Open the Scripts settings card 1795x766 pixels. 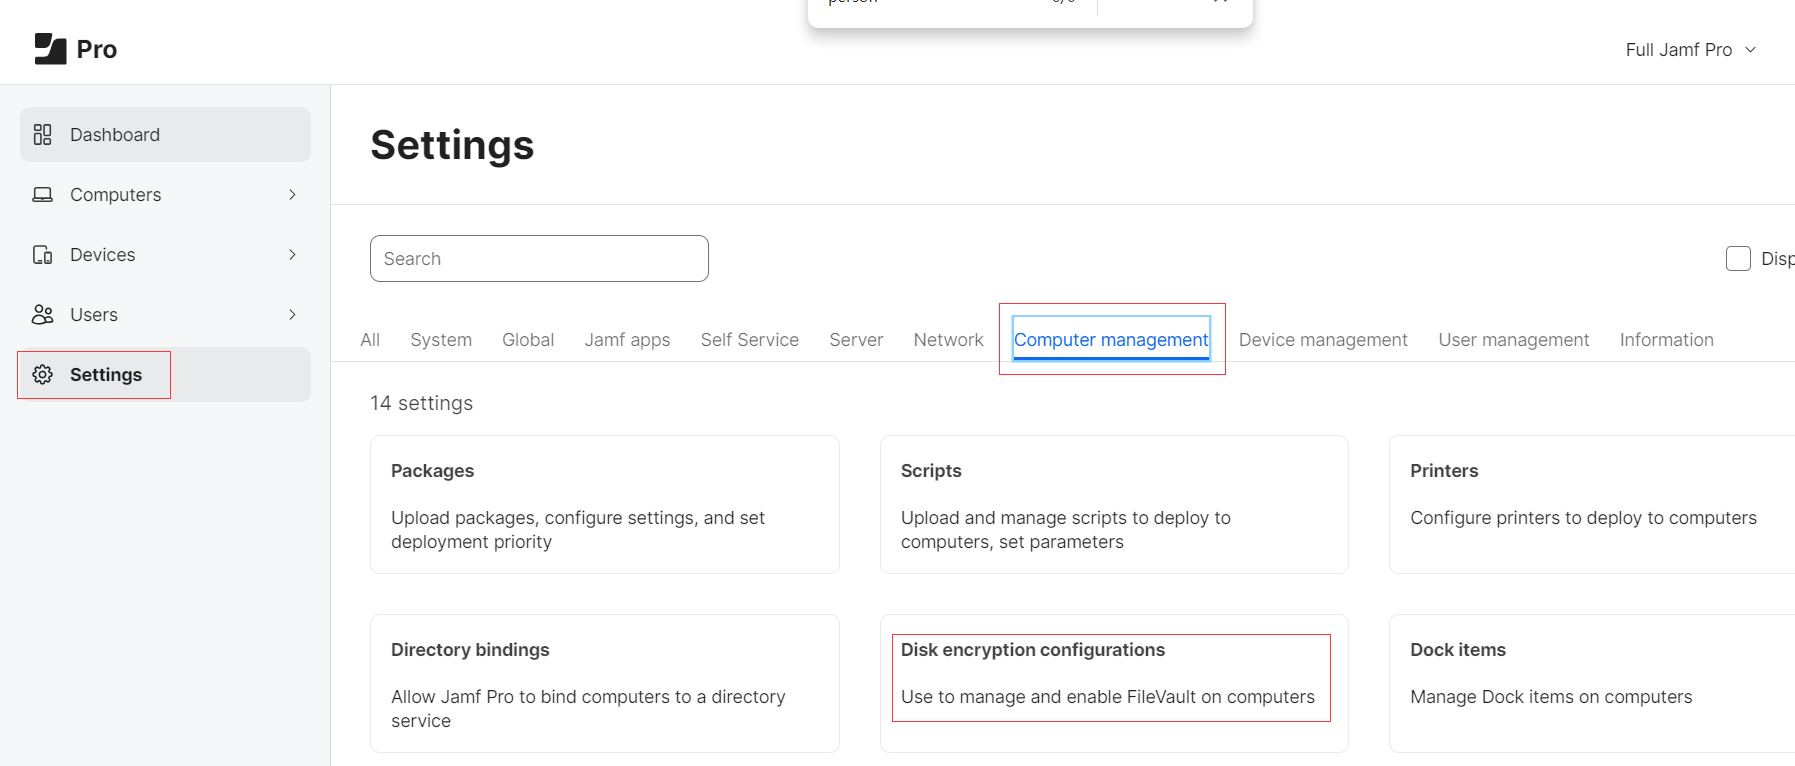coord(1114,504)
